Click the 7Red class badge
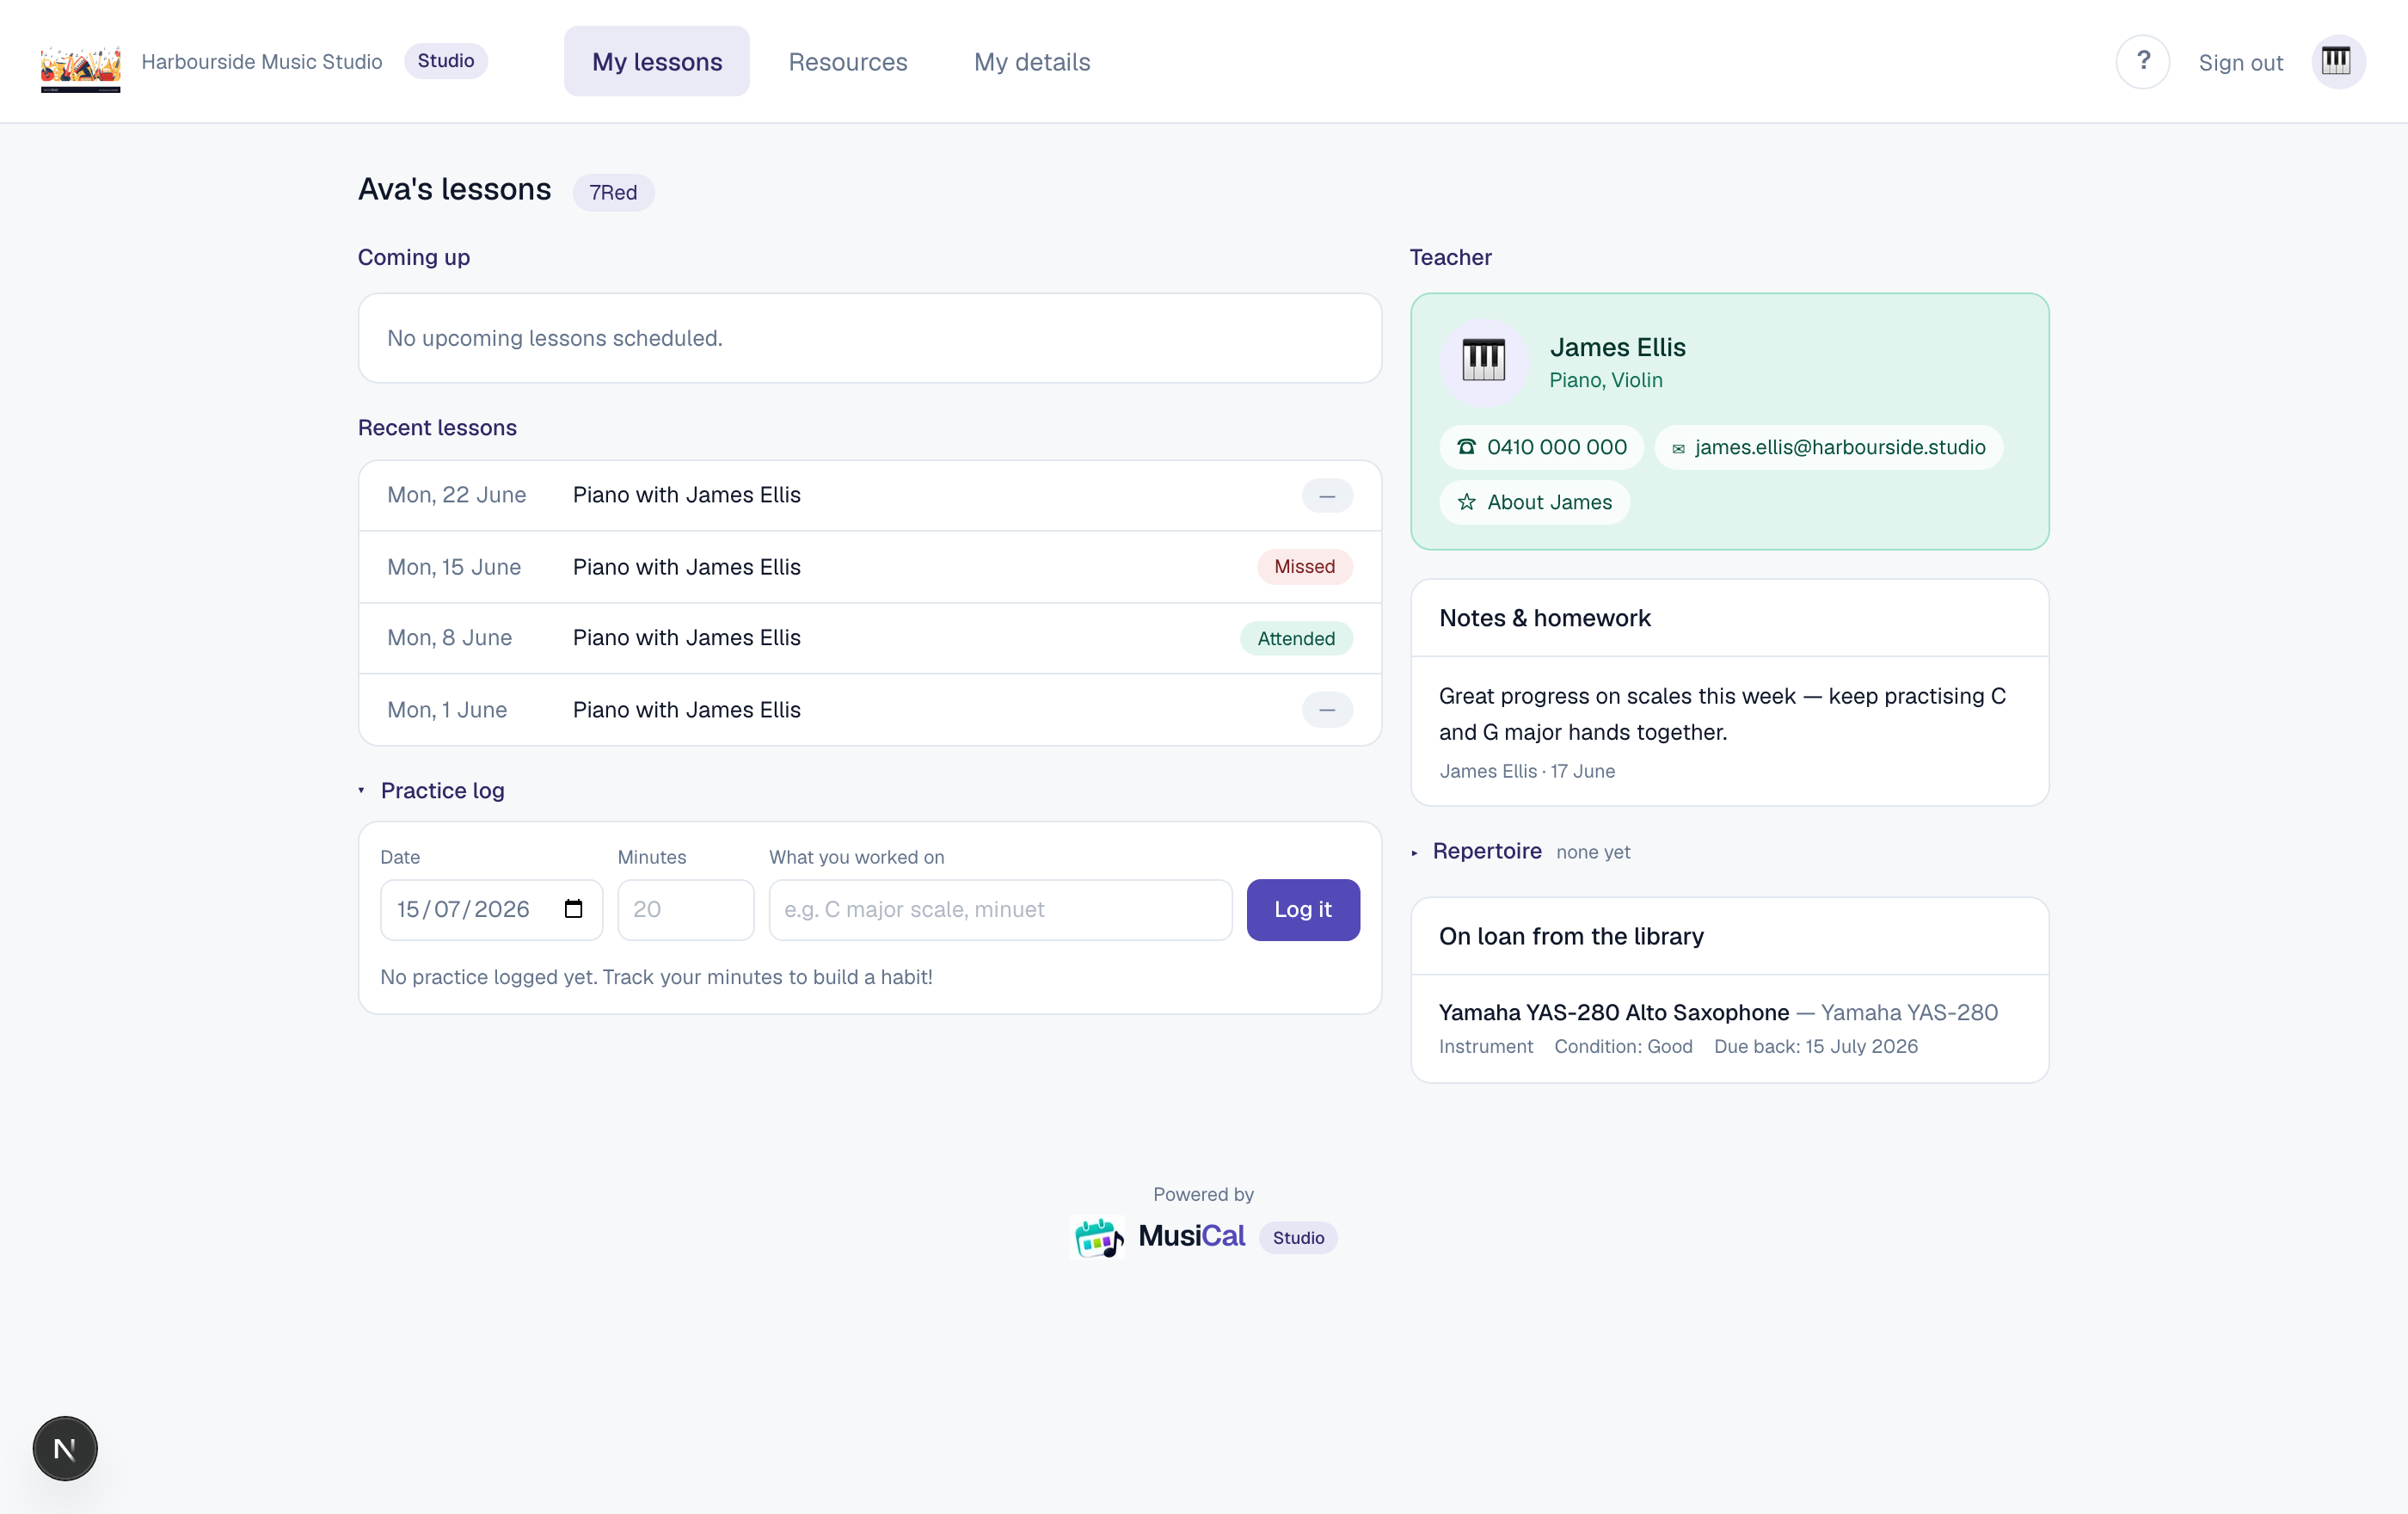The width and height of the screenshot is (2408, 1514). tap(613, 192)
